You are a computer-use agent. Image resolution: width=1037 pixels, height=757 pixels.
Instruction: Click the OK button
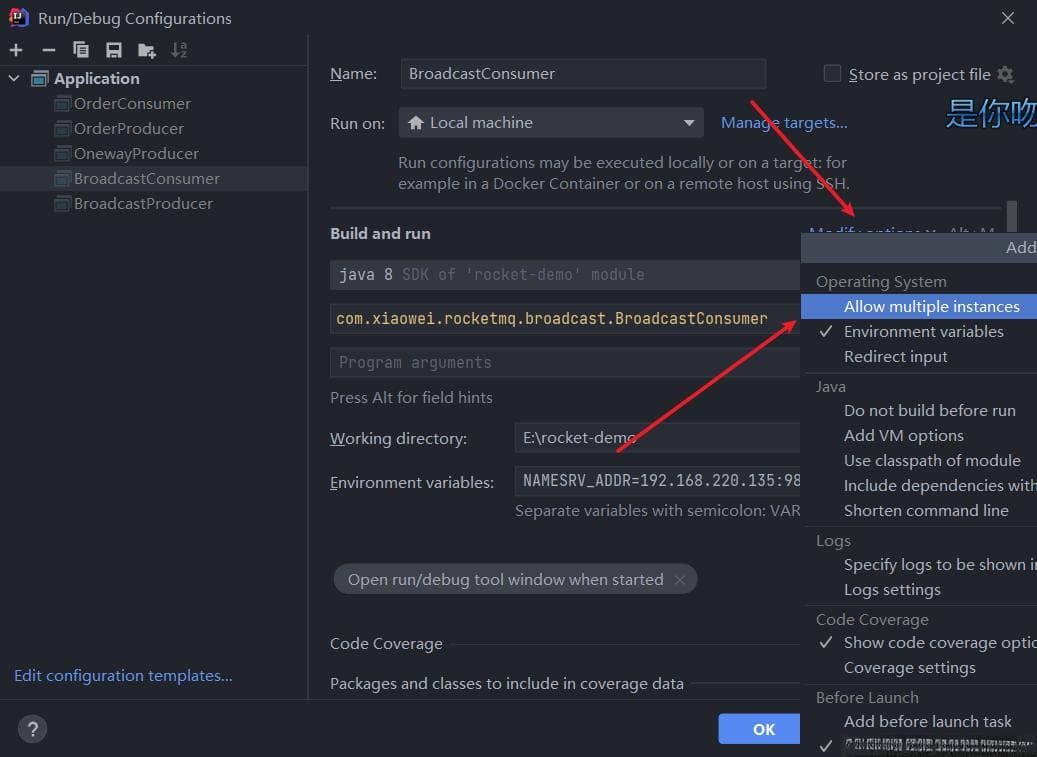(x=760, y=729)
